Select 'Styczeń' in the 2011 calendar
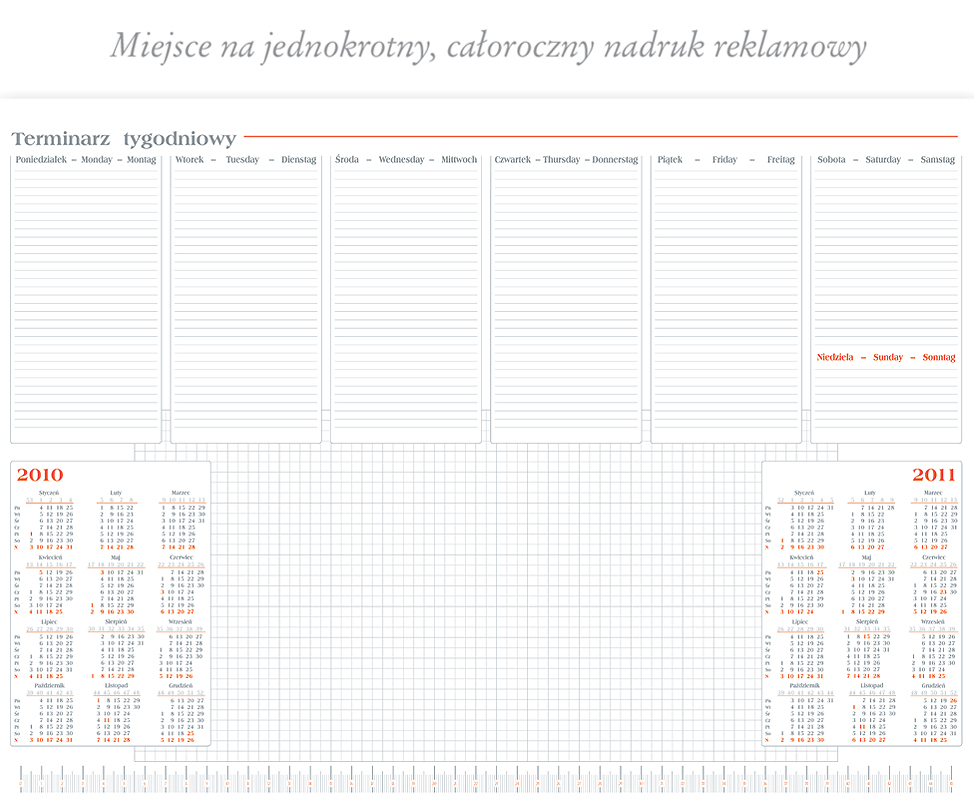Screen dimensions: 974x802 click(804, 493)
